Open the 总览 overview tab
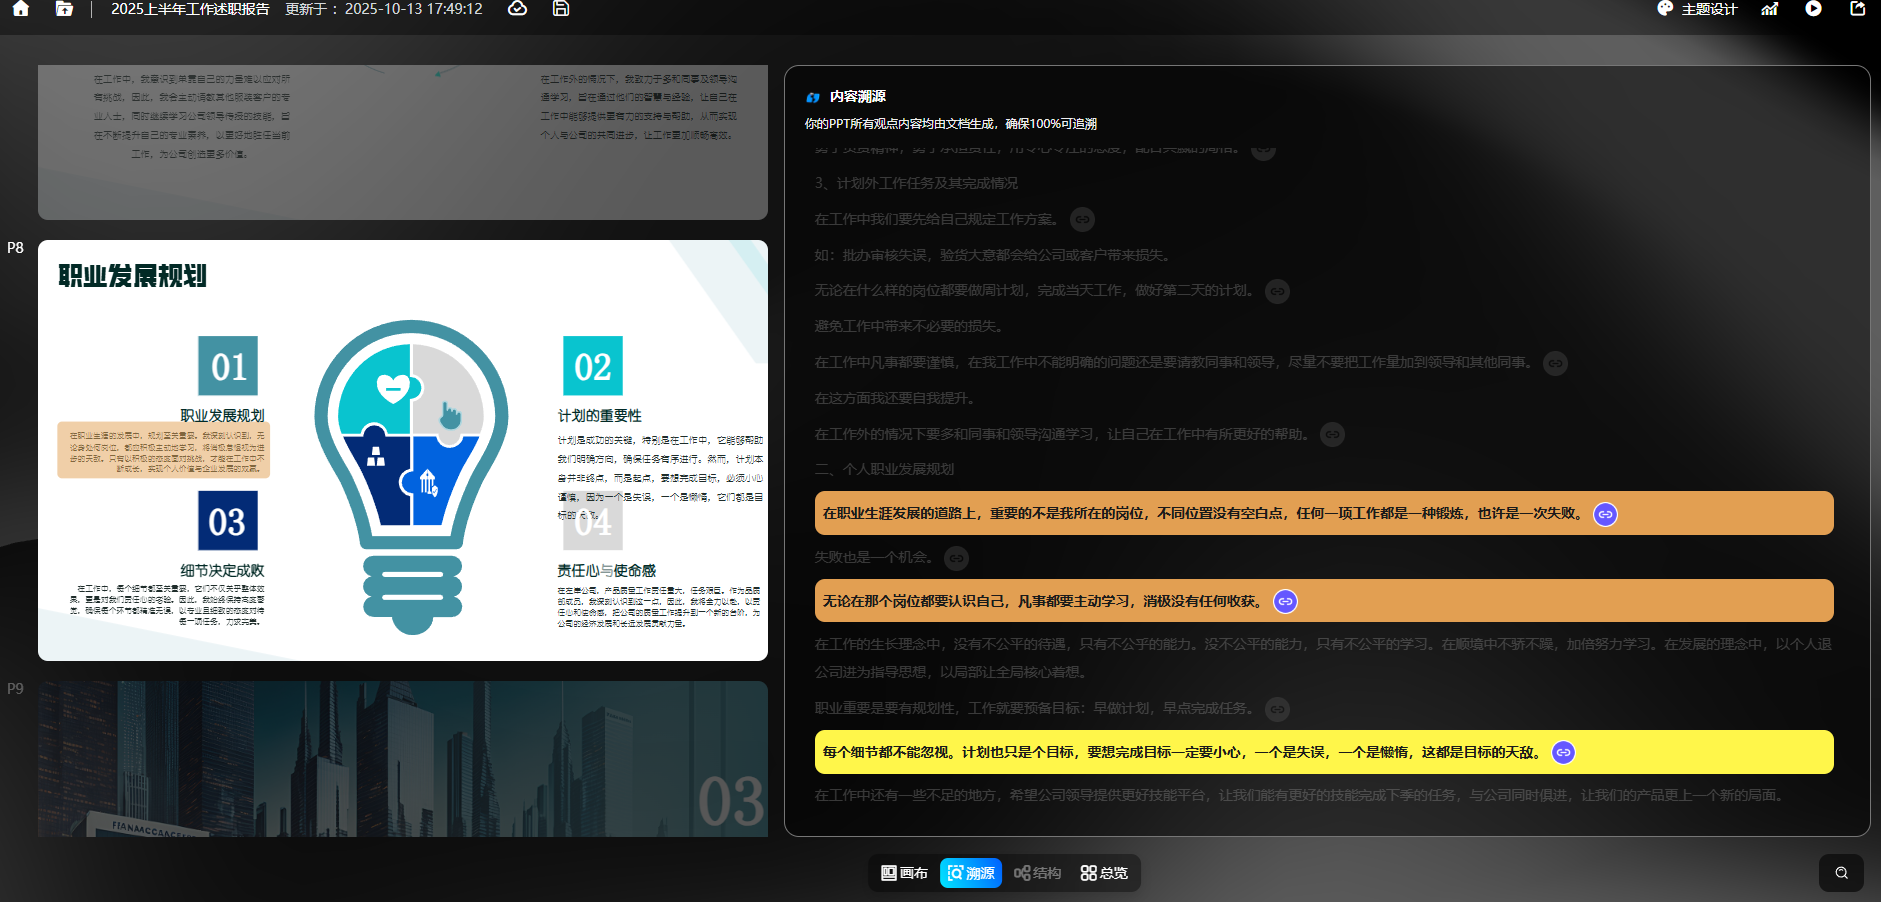The width and height of the screenshot is (1881, 902). (1104, 873)
